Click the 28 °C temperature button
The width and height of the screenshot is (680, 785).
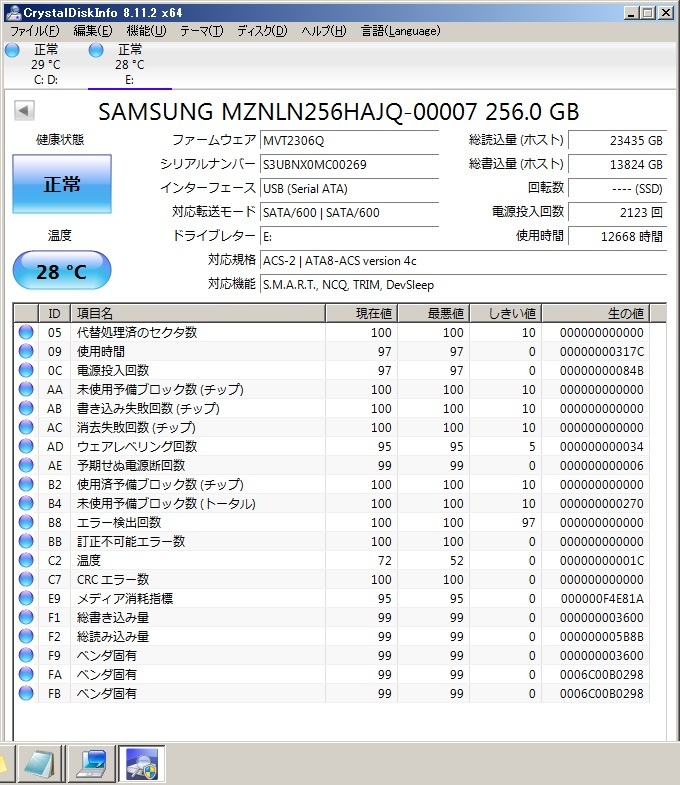(x=61, y=271)
